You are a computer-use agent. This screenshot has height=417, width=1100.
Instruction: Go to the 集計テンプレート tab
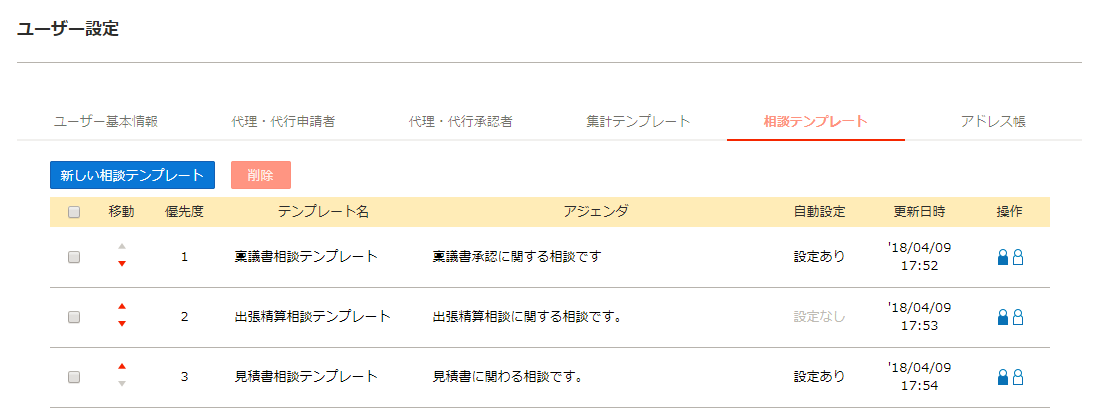pyautogui.click(x=638, y=121)
